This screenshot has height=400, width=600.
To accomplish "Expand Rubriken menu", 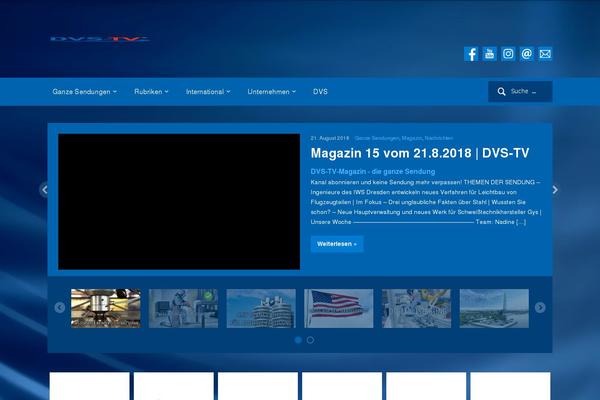I will click(x=151, y=92).
